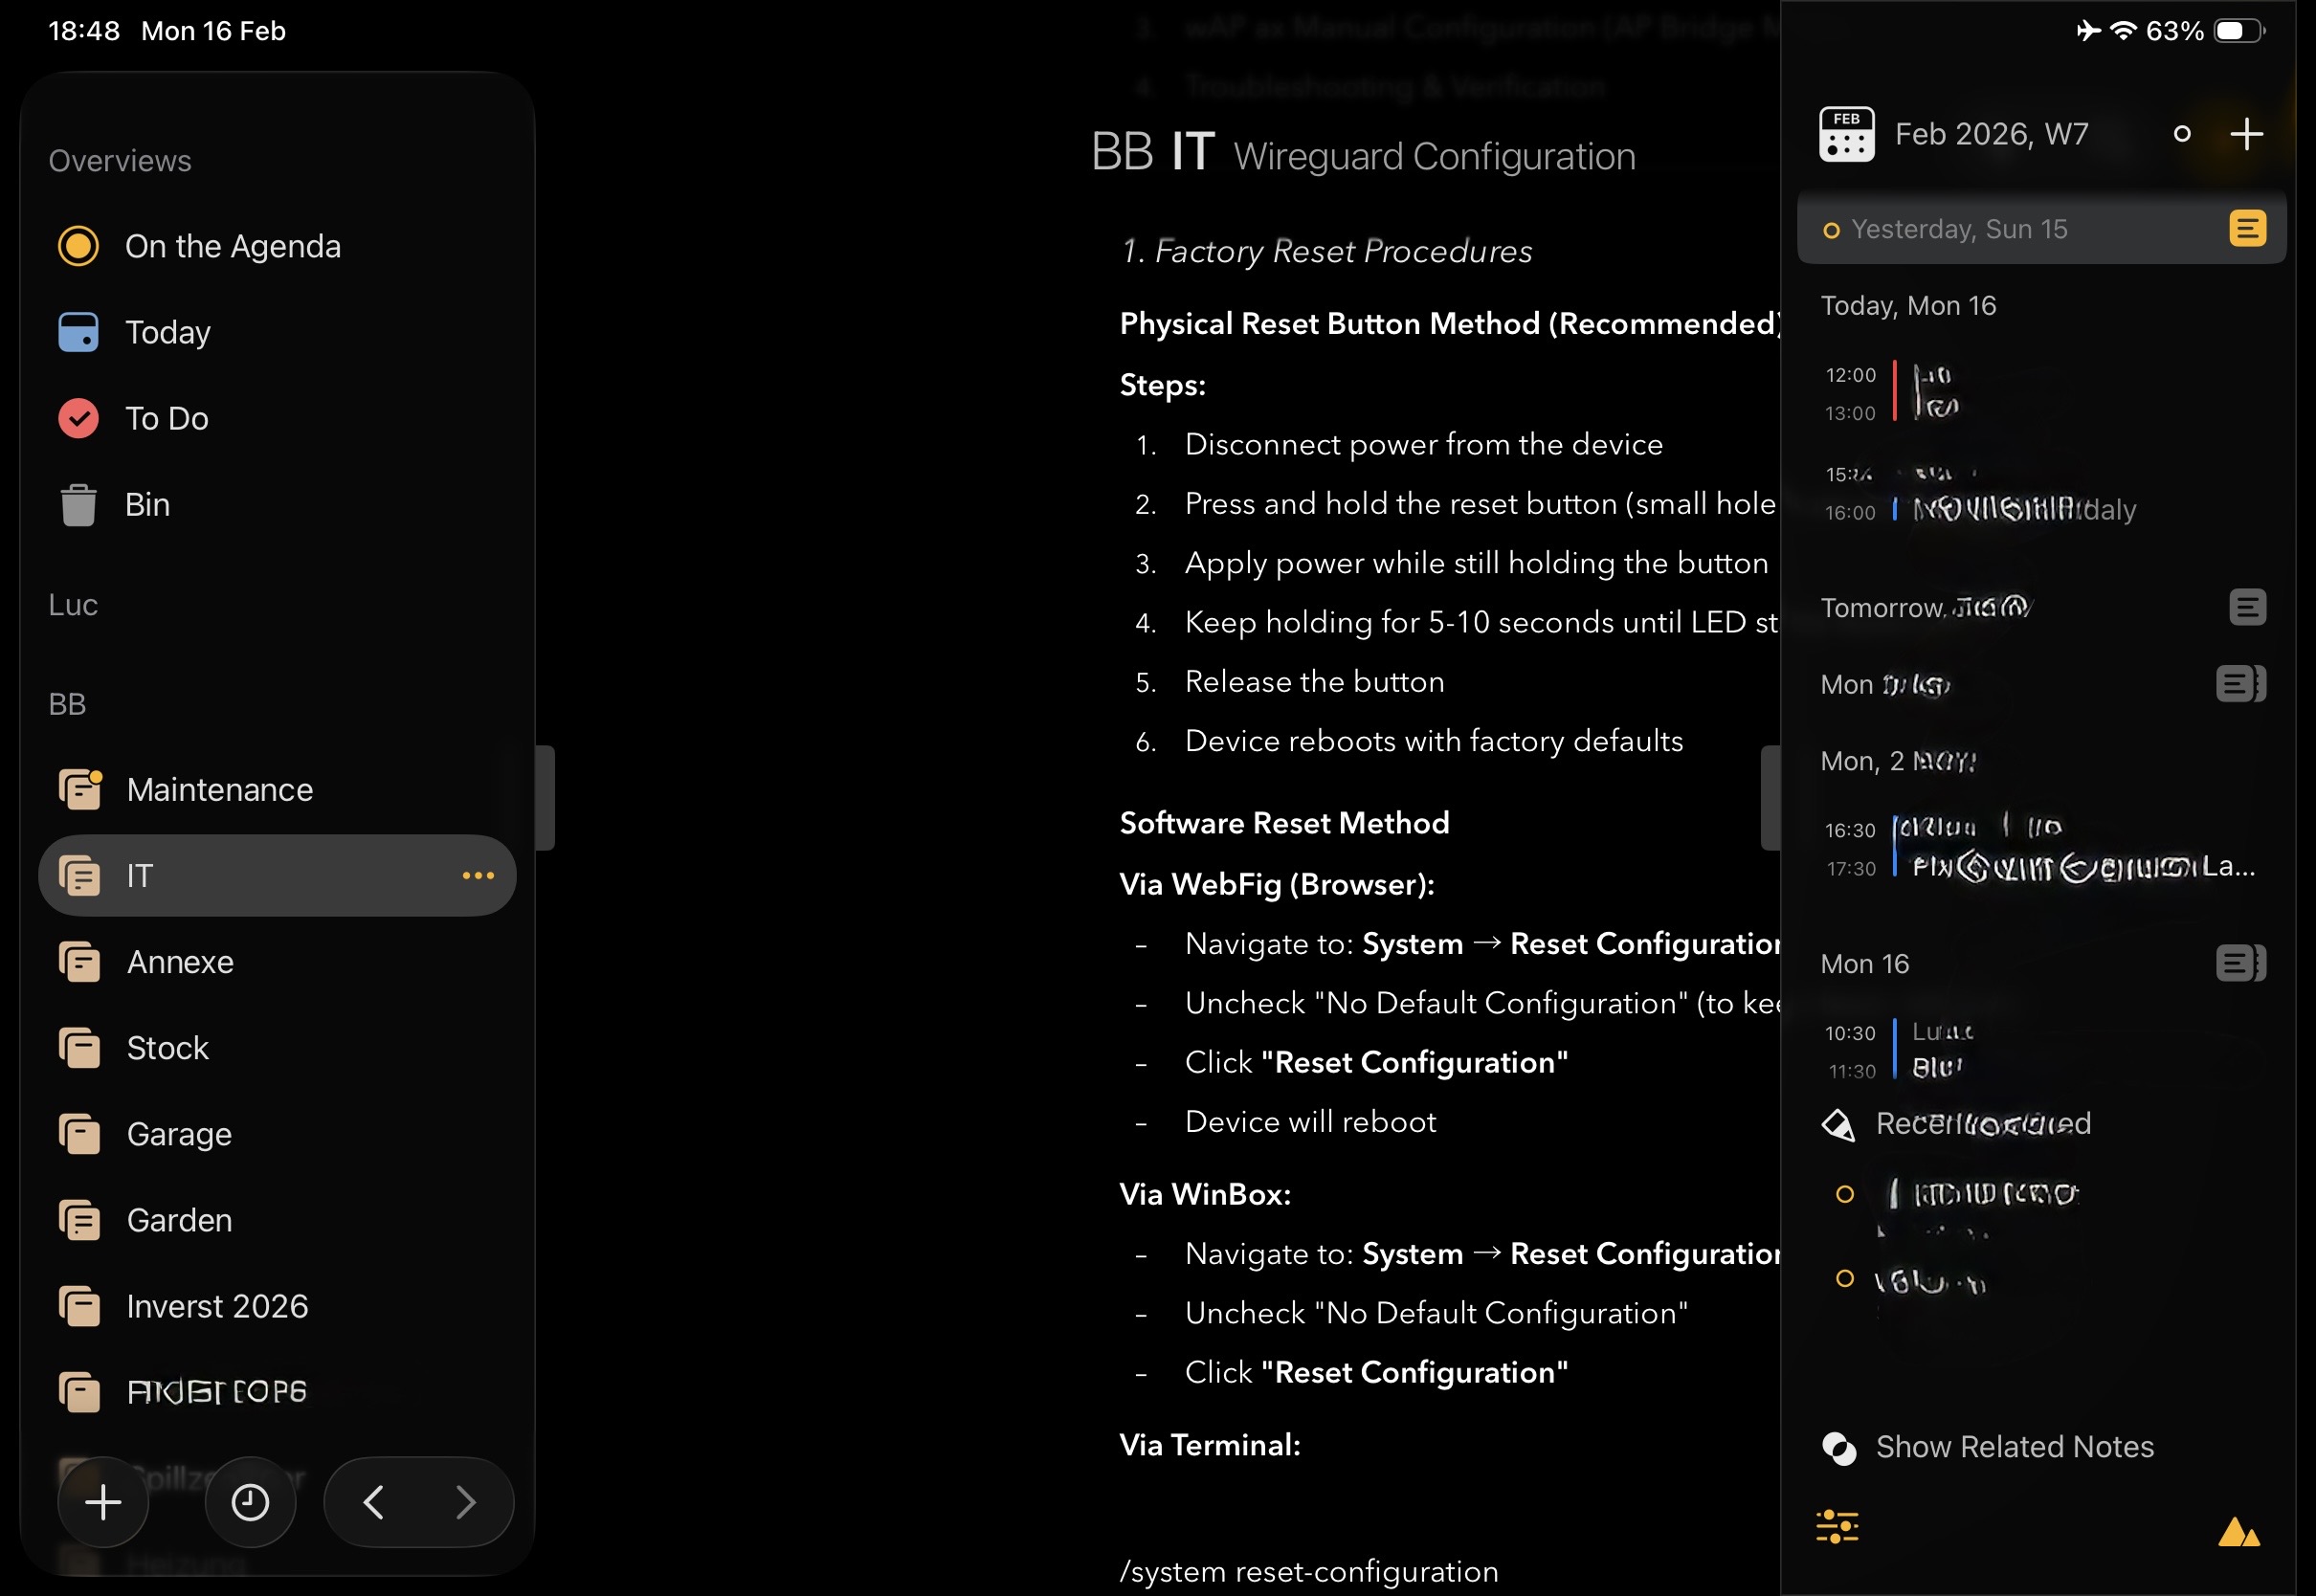Toggle the small circle today indicator

2182,134
